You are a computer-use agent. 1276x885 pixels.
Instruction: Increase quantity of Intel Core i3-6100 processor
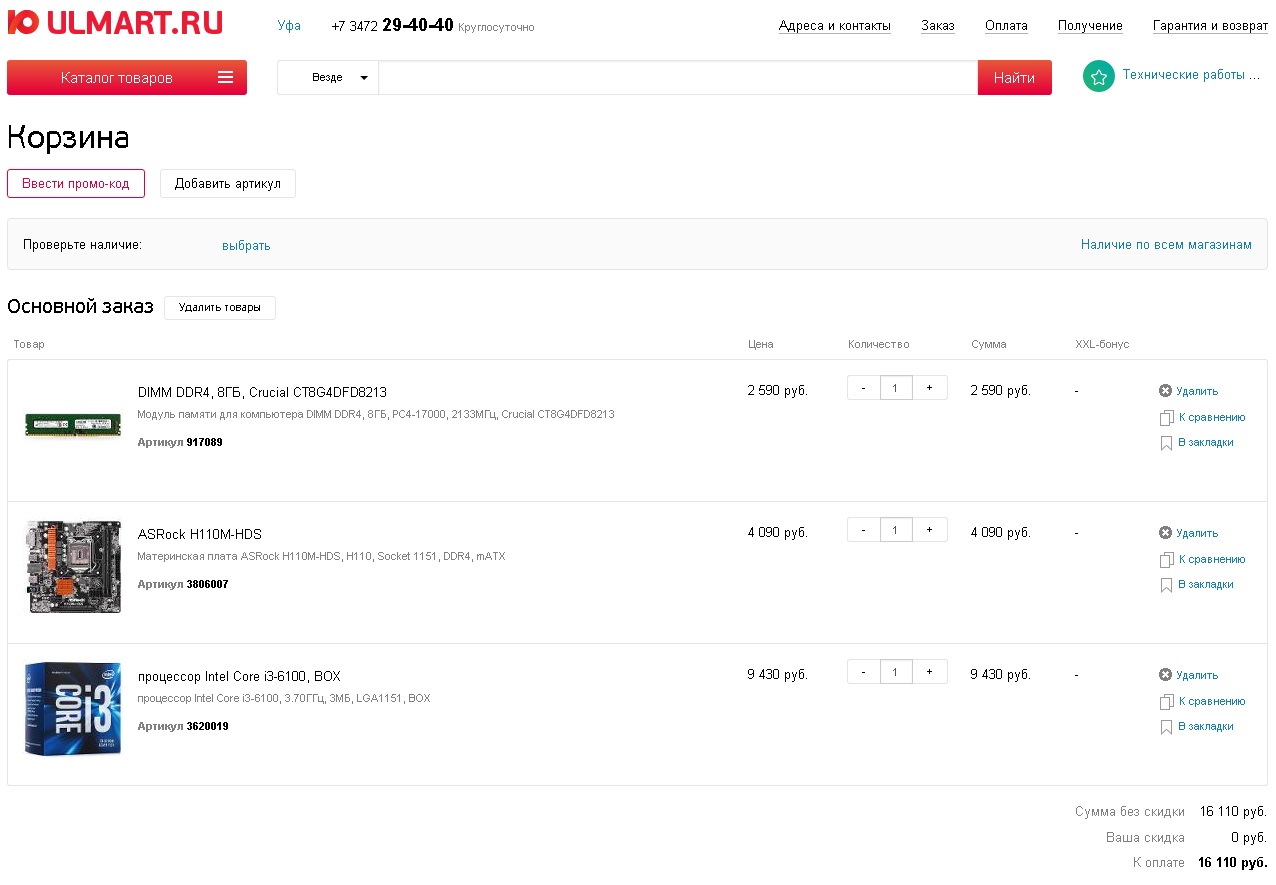tap(930, 672)
